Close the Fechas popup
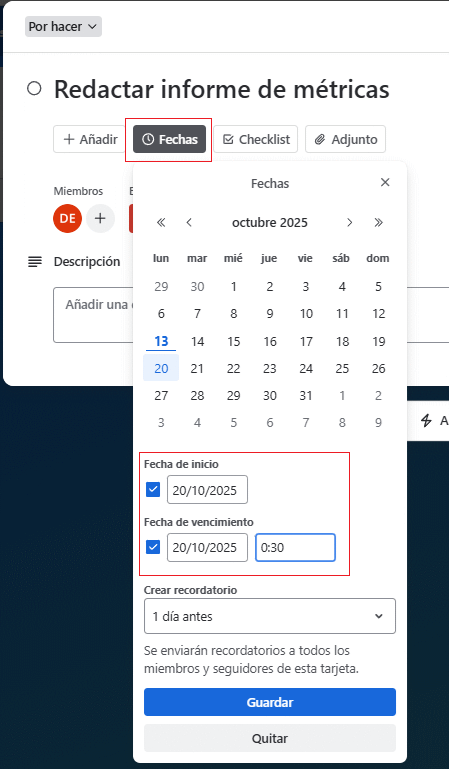 385,182
